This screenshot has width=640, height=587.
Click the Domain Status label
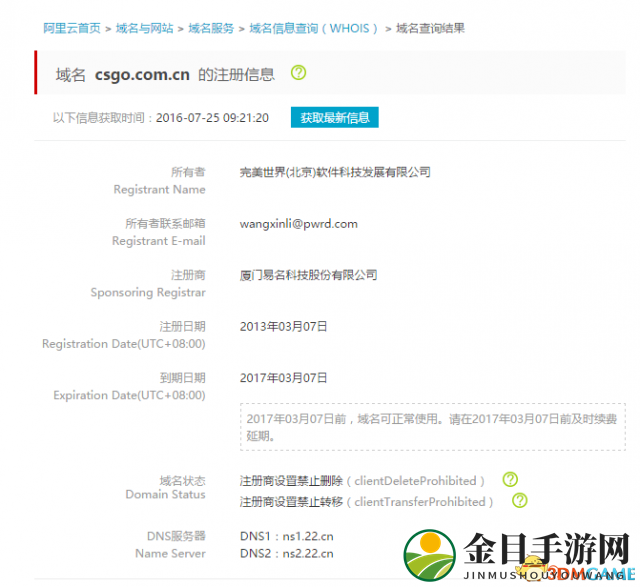coord(165,494)
